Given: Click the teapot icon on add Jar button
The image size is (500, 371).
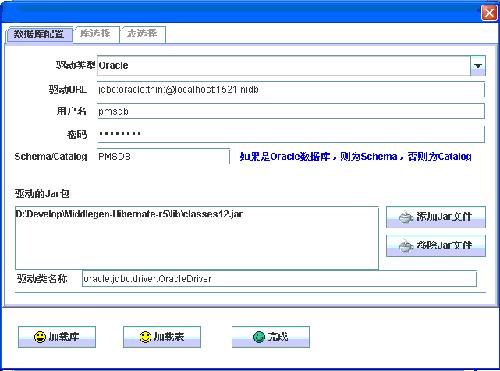Looking at the screenshot, I should (x=406, y=217).
